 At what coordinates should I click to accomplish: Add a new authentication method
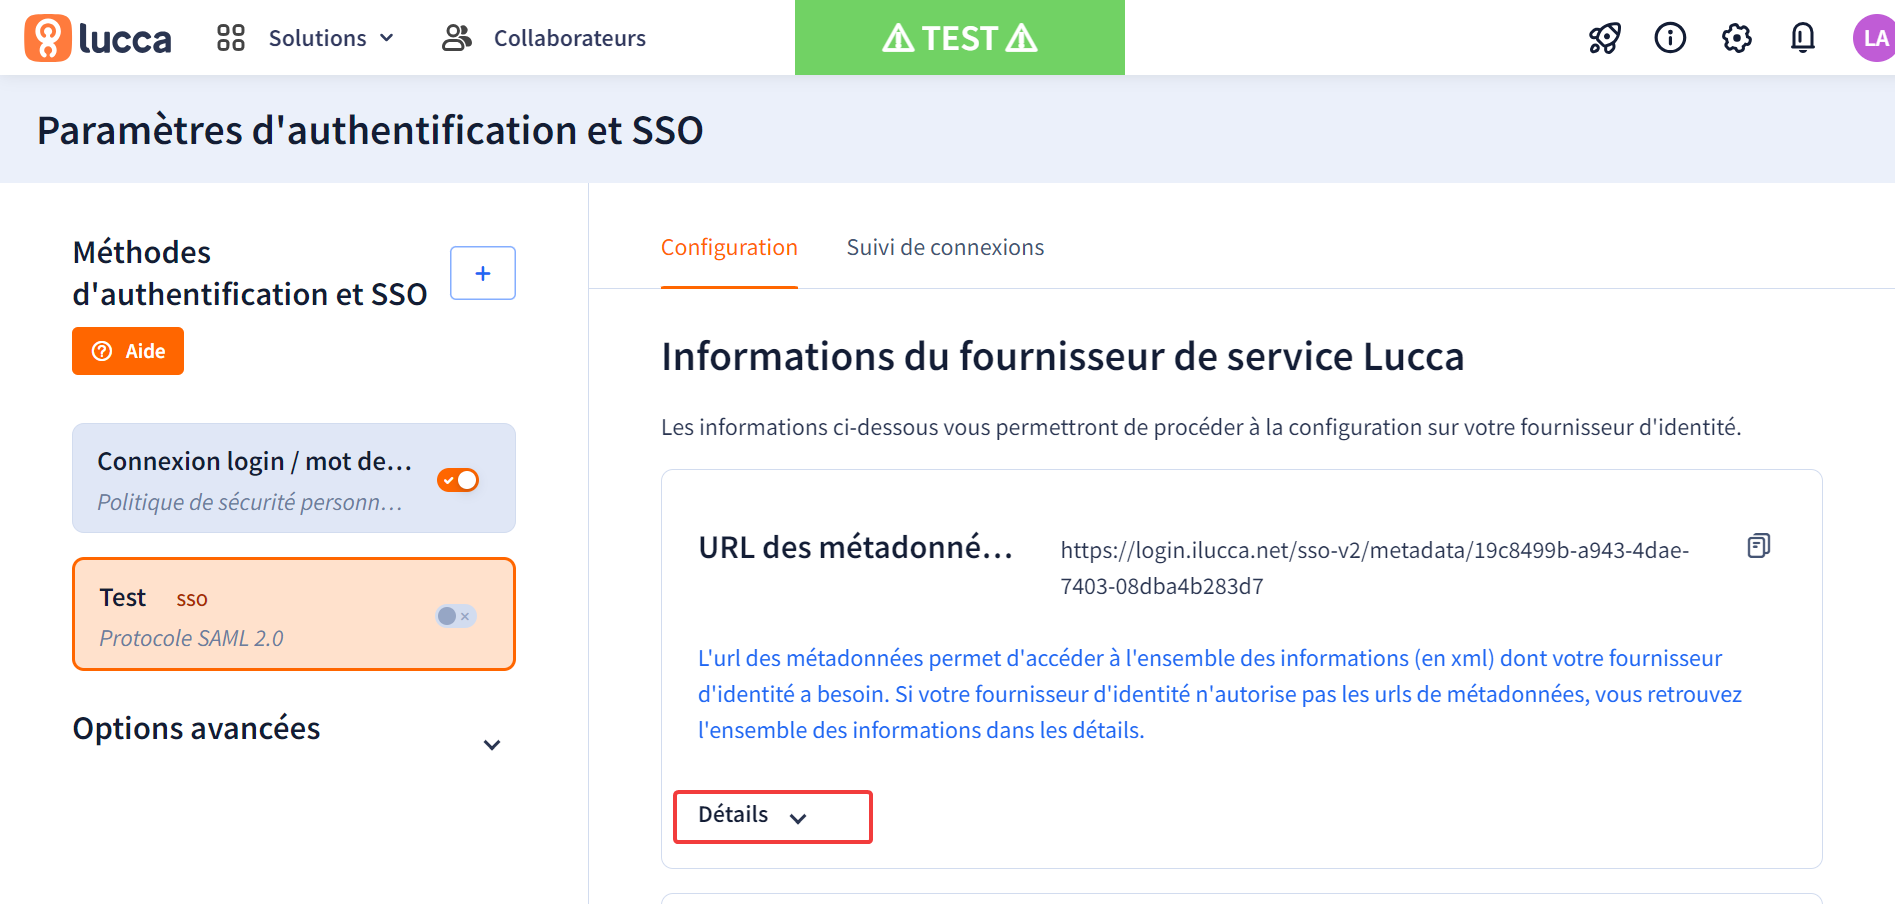[483, 273]
